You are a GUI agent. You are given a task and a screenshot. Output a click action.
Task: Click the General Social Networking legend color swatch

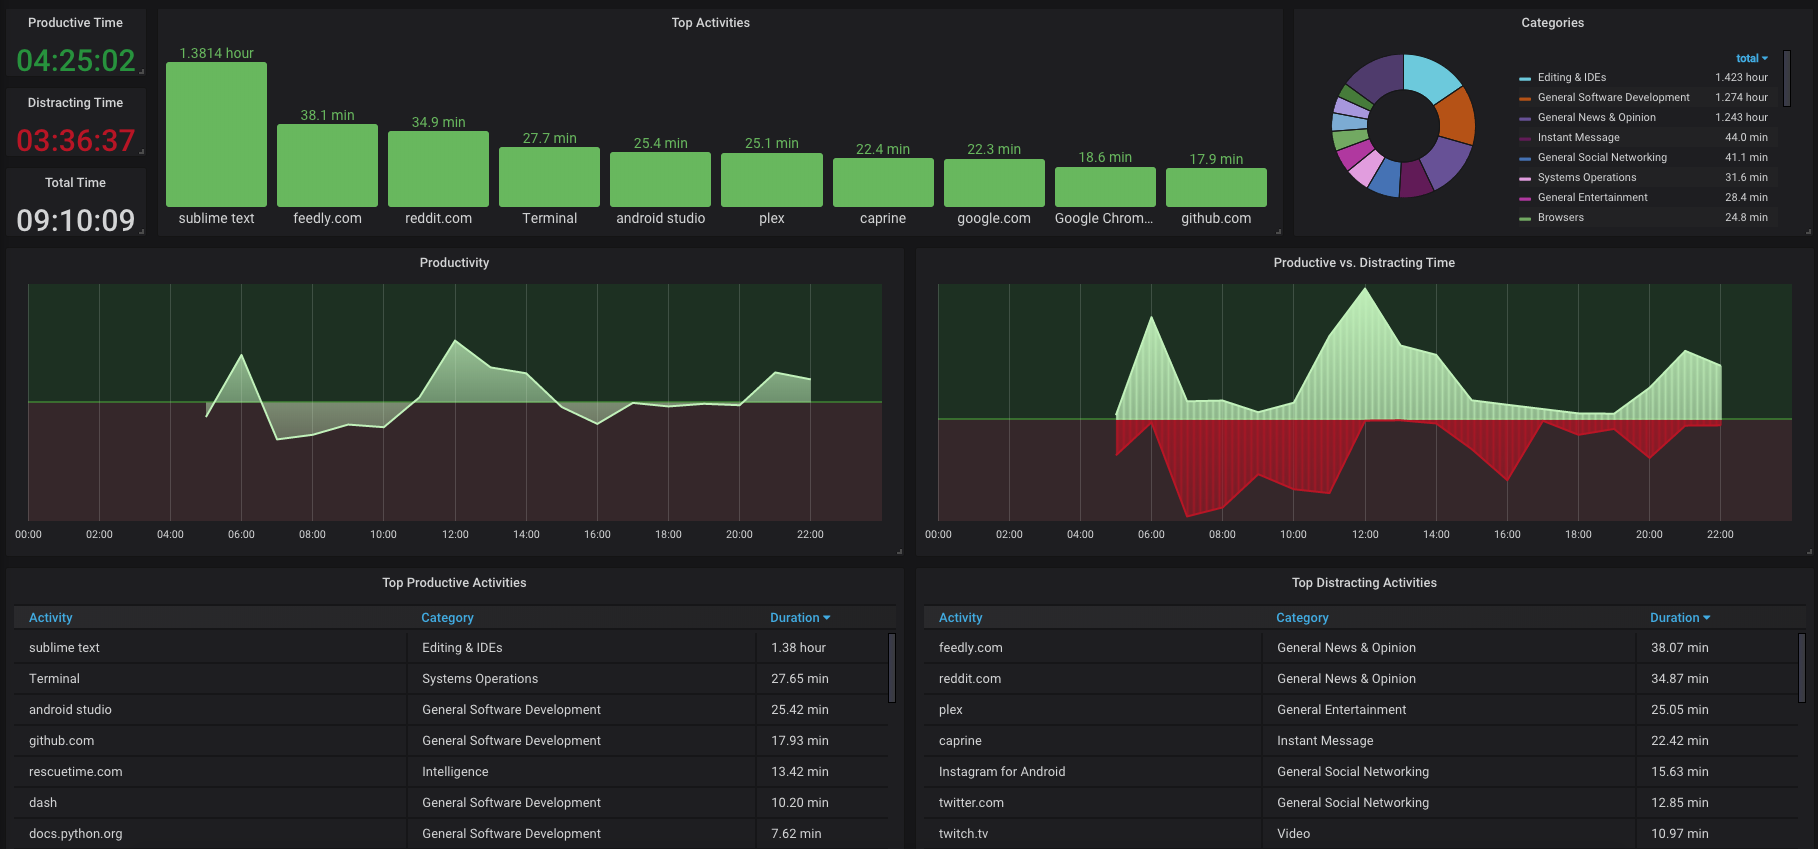point(1525,158)
